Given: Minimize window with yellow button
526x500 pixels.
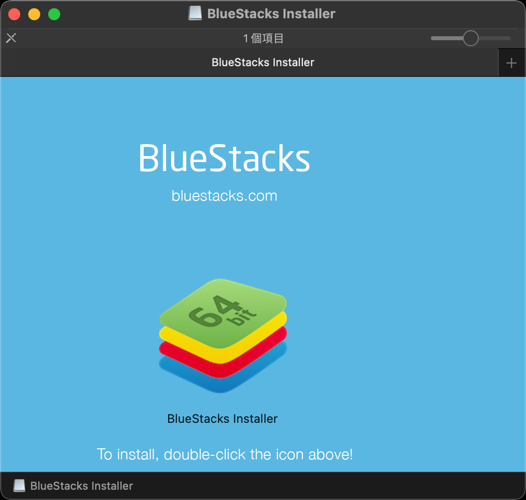Looking at the screenshot, I should point(34,14).
